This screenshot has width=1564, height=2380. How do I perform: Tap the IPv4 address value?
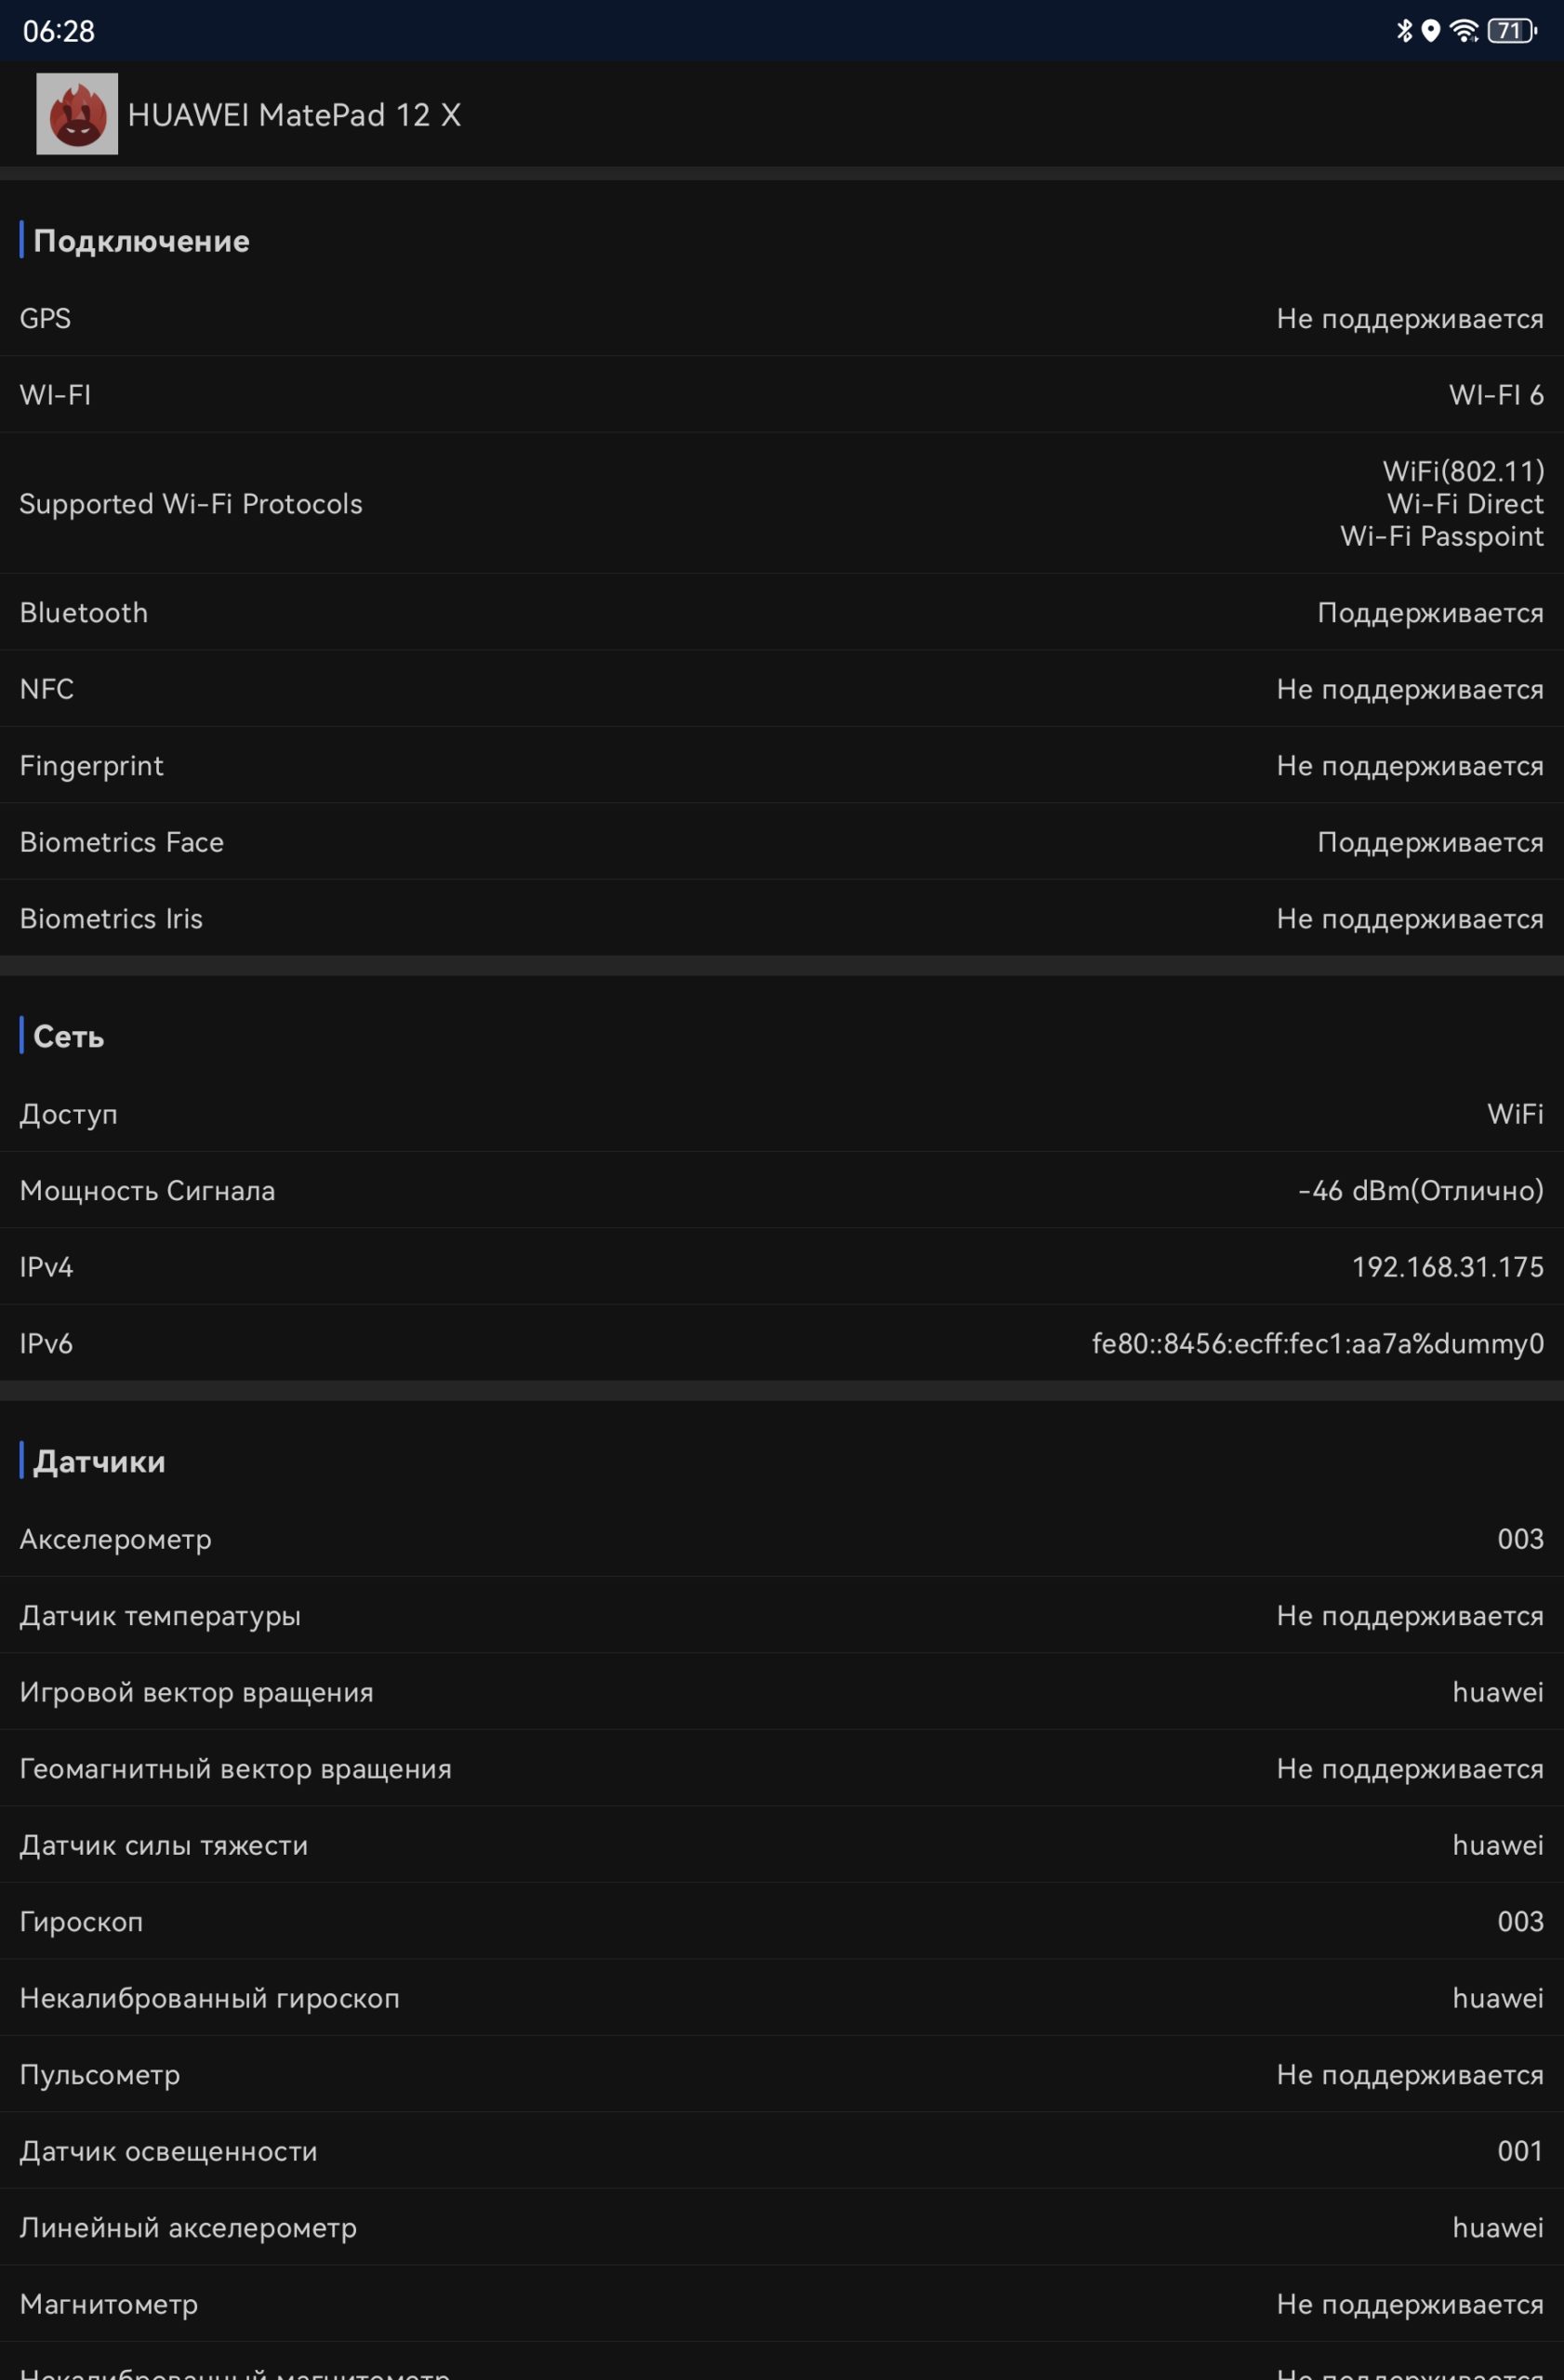(x=1447, y=1267)
